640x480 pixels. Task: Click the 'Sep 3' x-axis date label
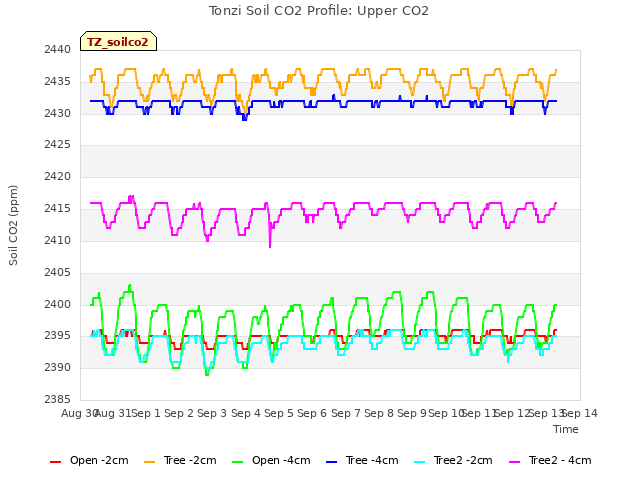[212, 413]
